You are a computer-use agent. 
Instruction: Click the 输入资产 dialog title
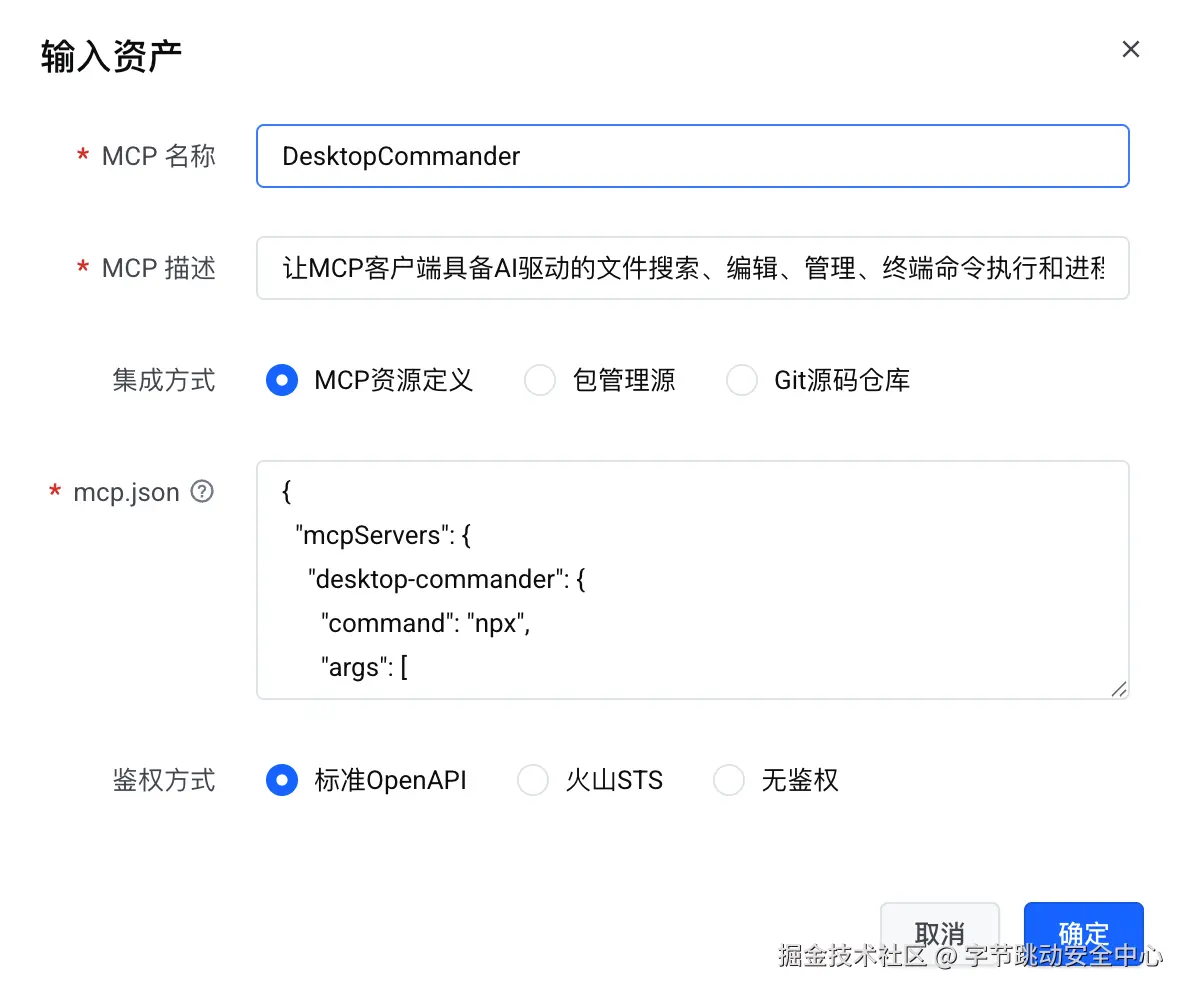111,57
